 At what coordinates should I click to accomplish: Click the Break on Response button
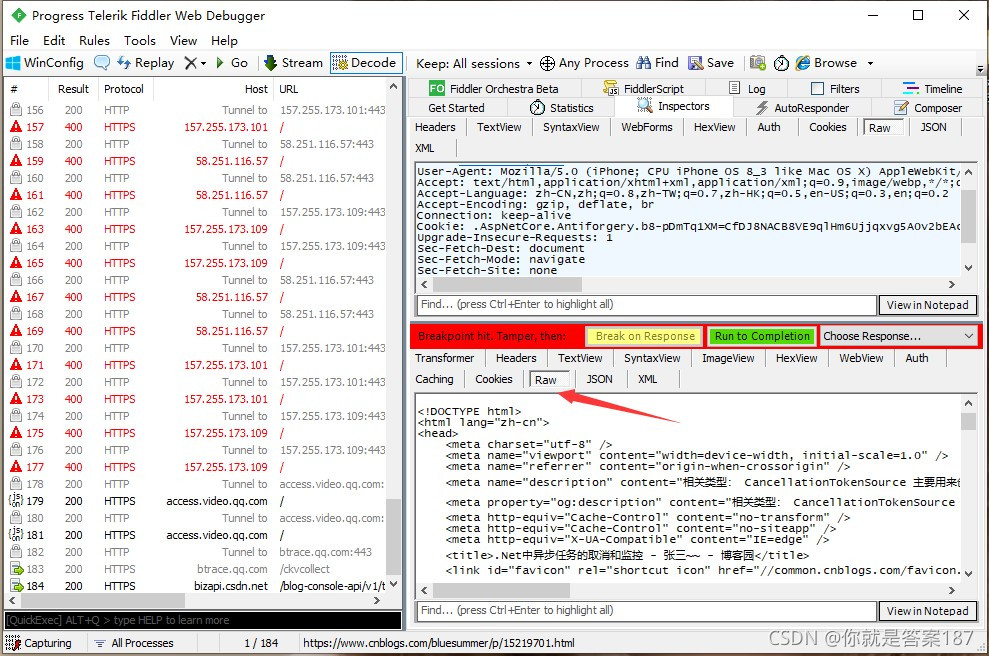[645, 336]
